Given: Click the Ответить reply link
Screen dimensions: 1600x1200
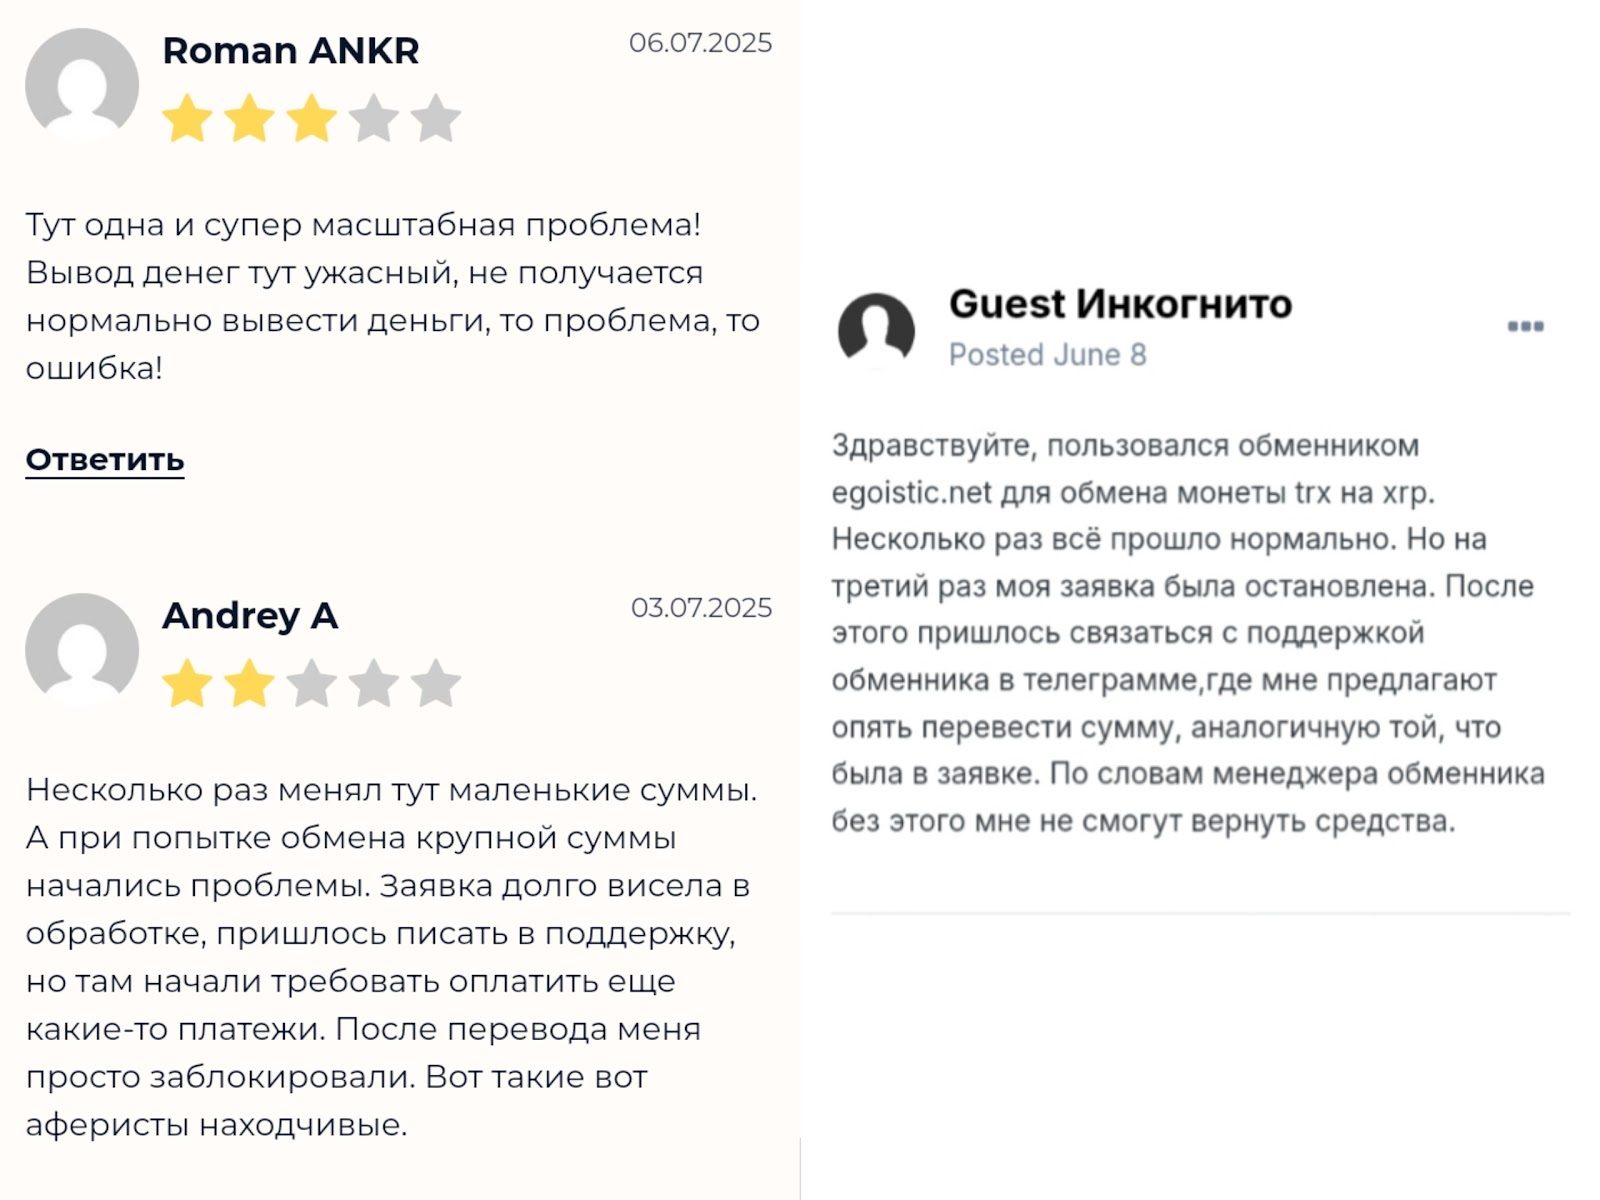Looking at the screenshot, I should [x=105, y=460].
